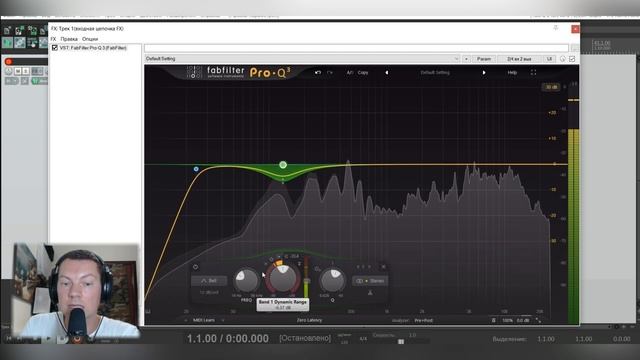The width and height of the screenshot is (640, 360).
Task: Open the 12 dB/oct slope selector
Action: coord(209,293)
